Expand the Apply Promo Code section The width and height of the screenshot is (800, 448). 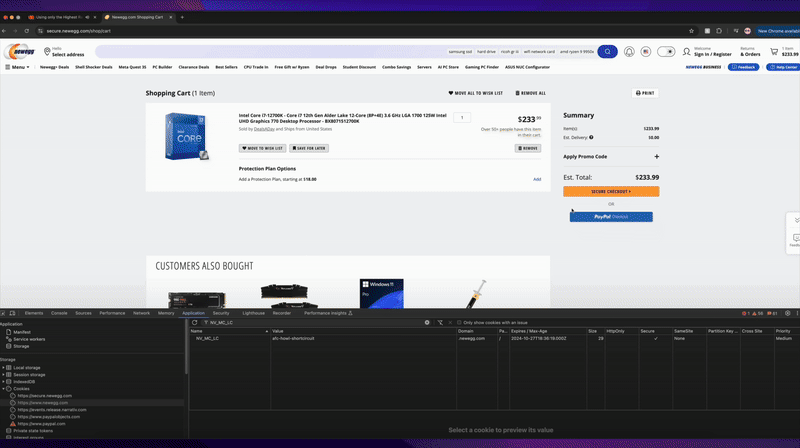click(656, 156)
